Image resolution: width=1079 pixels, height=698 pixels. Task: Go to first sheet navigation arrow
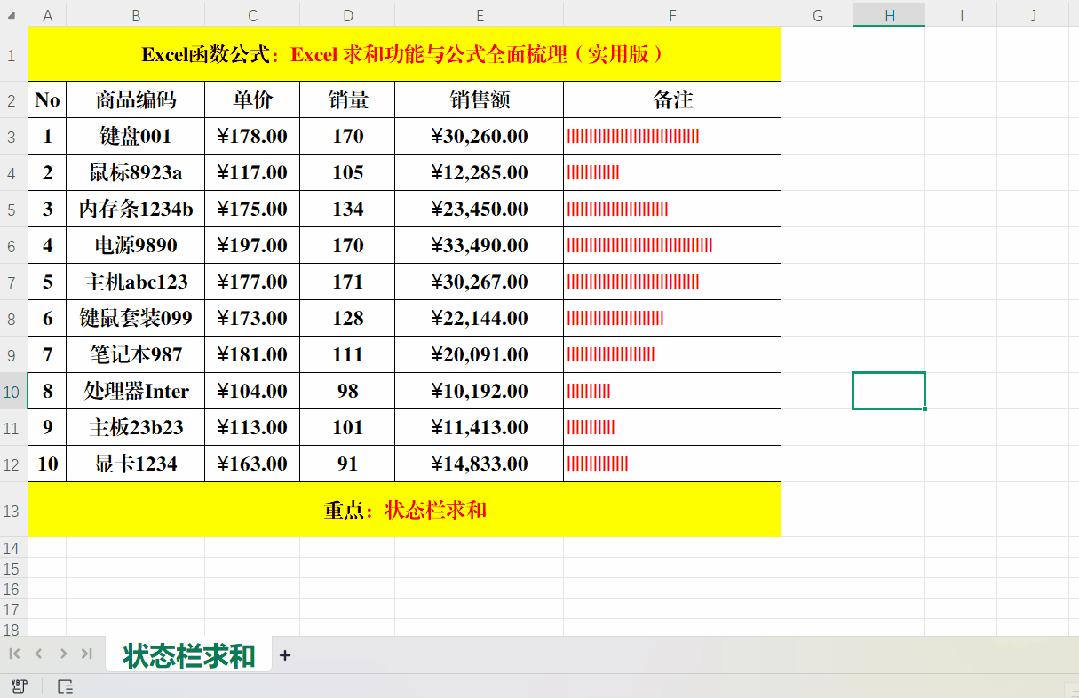click(x=14, y=653)
